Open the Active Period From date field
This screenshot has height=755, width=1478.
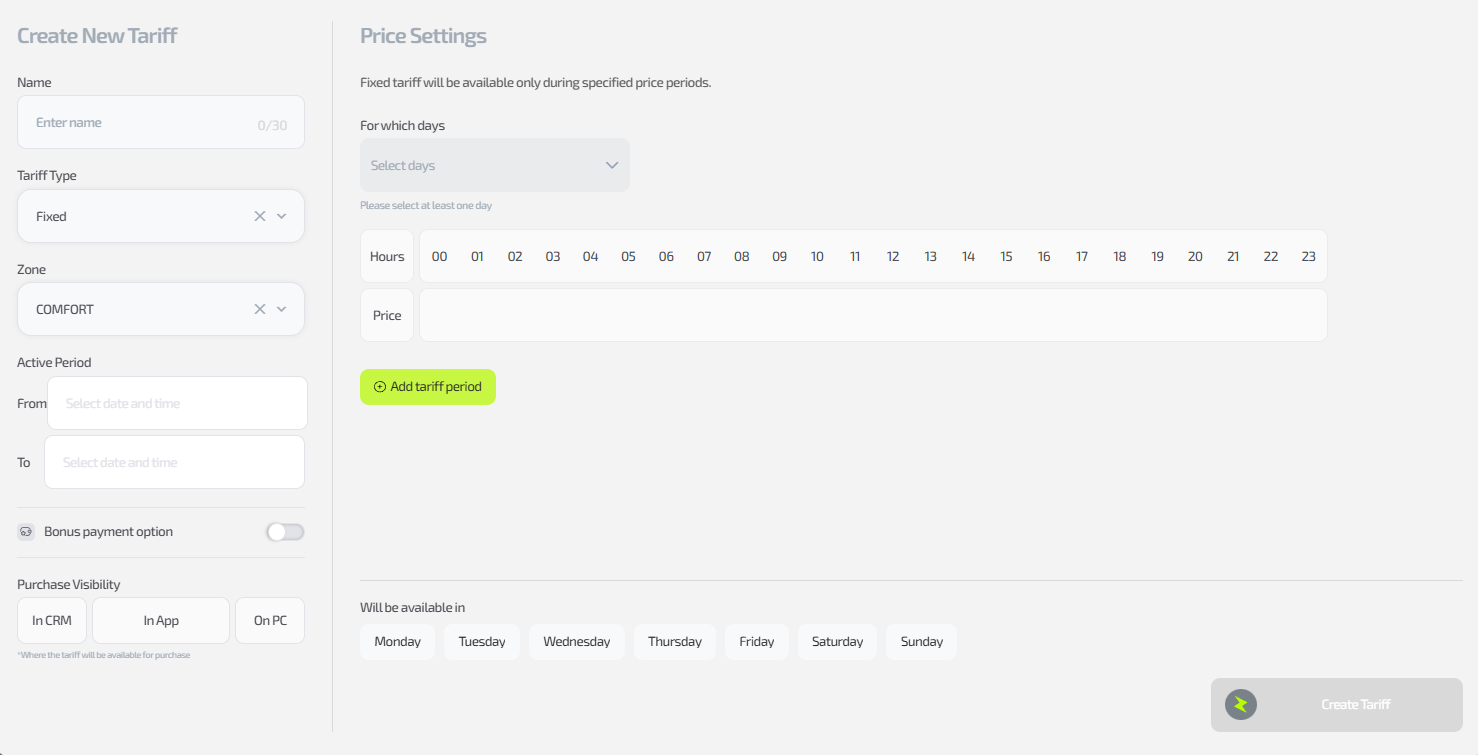[177, 404]
